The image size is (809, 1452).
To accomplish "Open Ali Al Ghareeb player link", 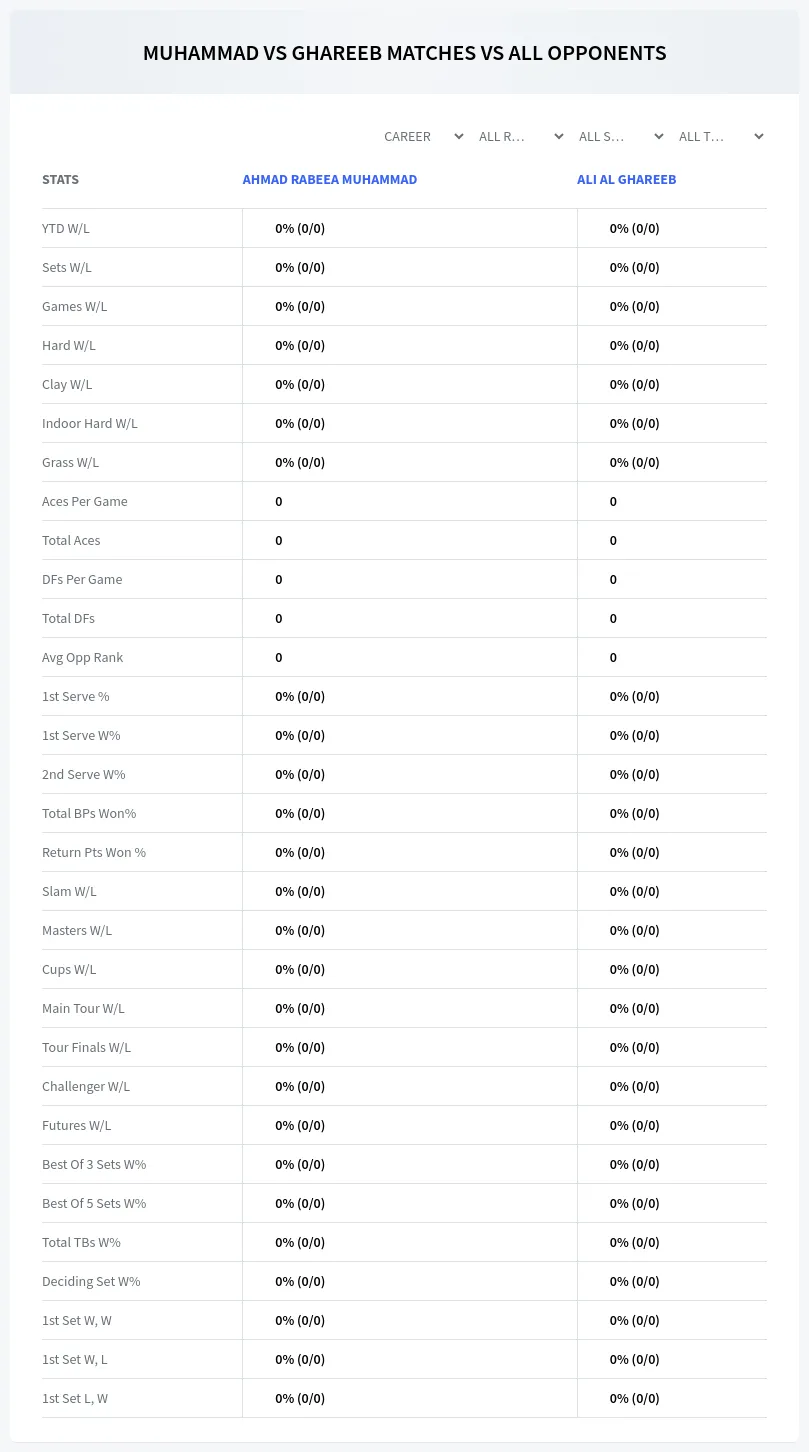I will point(627,180).
